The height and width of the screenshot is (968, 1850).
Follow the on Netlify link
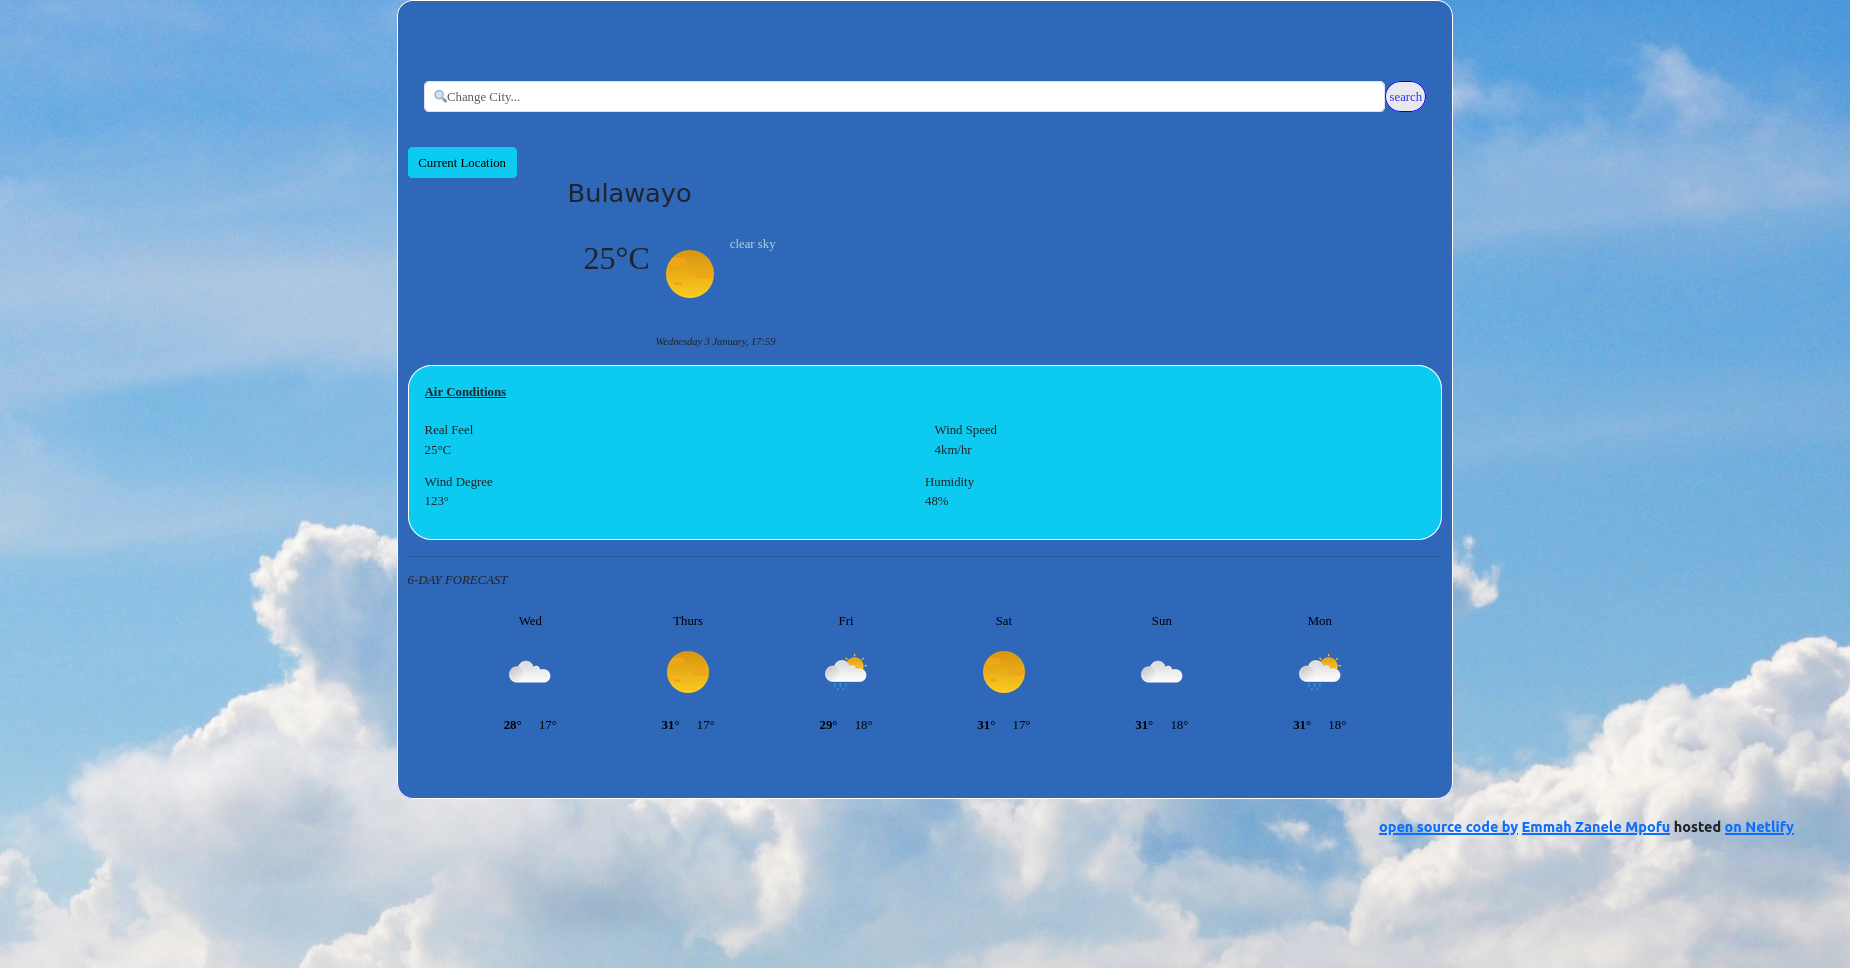[x=1758, y=827]
